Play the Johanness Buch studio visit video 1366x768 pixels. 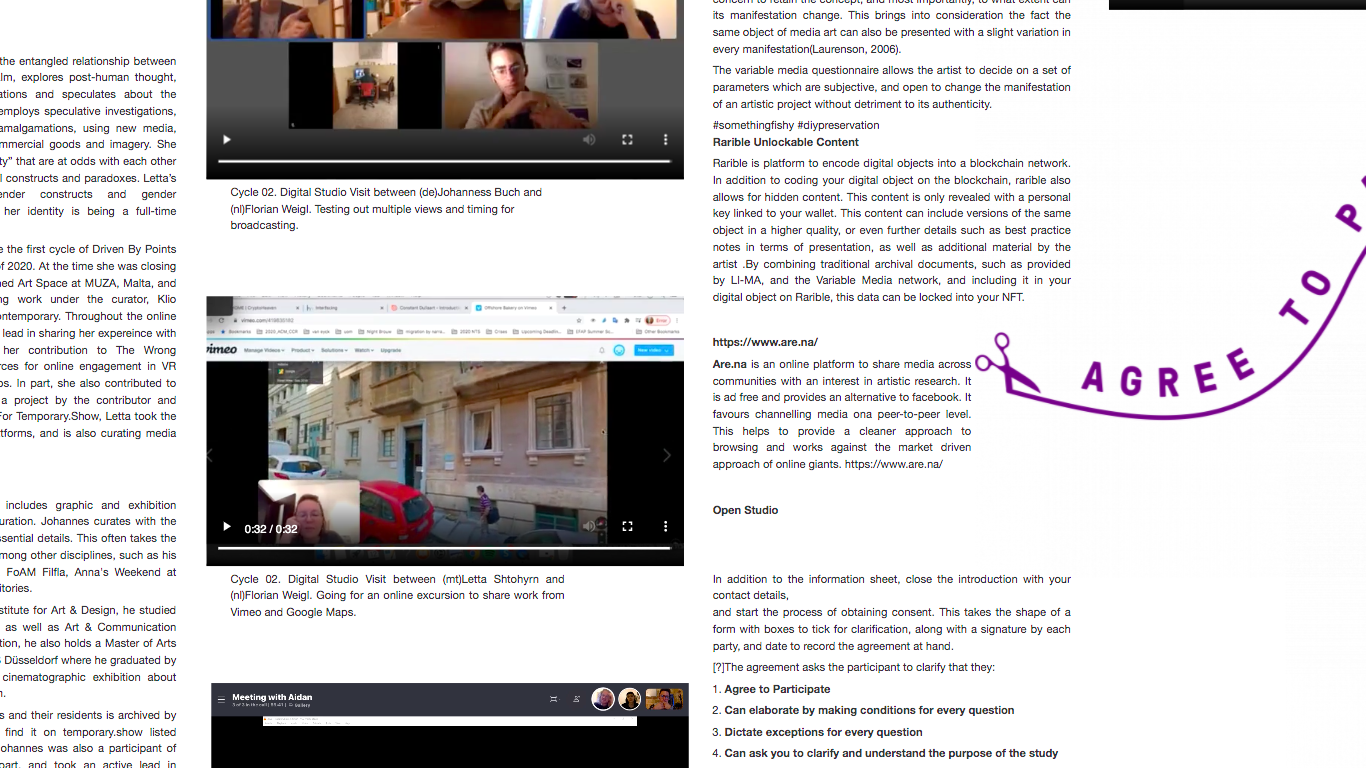[227, 140]
